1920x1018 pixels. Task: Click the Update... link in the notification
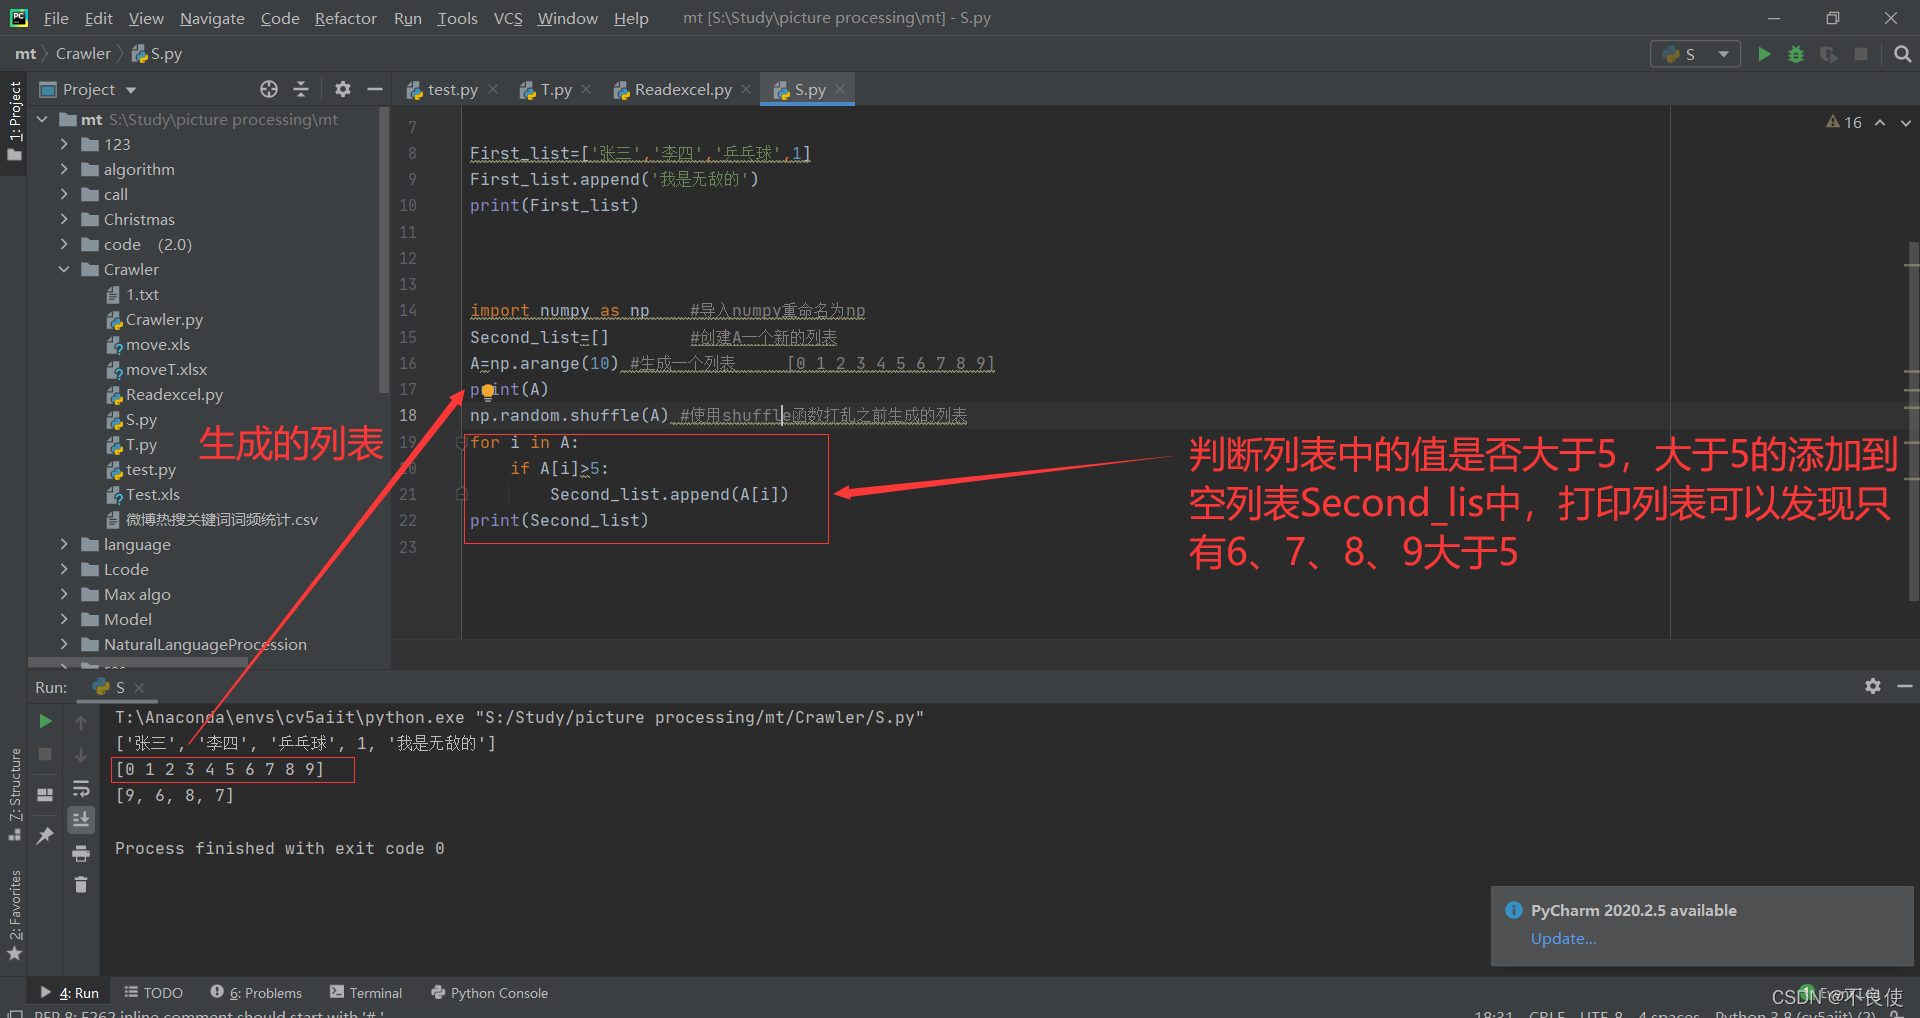click(1563, 938)
